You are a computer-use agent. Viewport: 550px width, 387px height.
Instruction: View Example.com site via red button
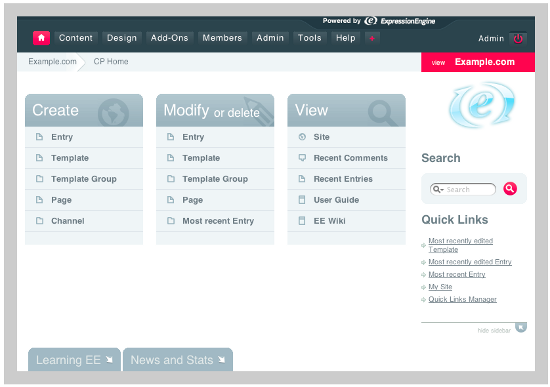pos(478,62)
